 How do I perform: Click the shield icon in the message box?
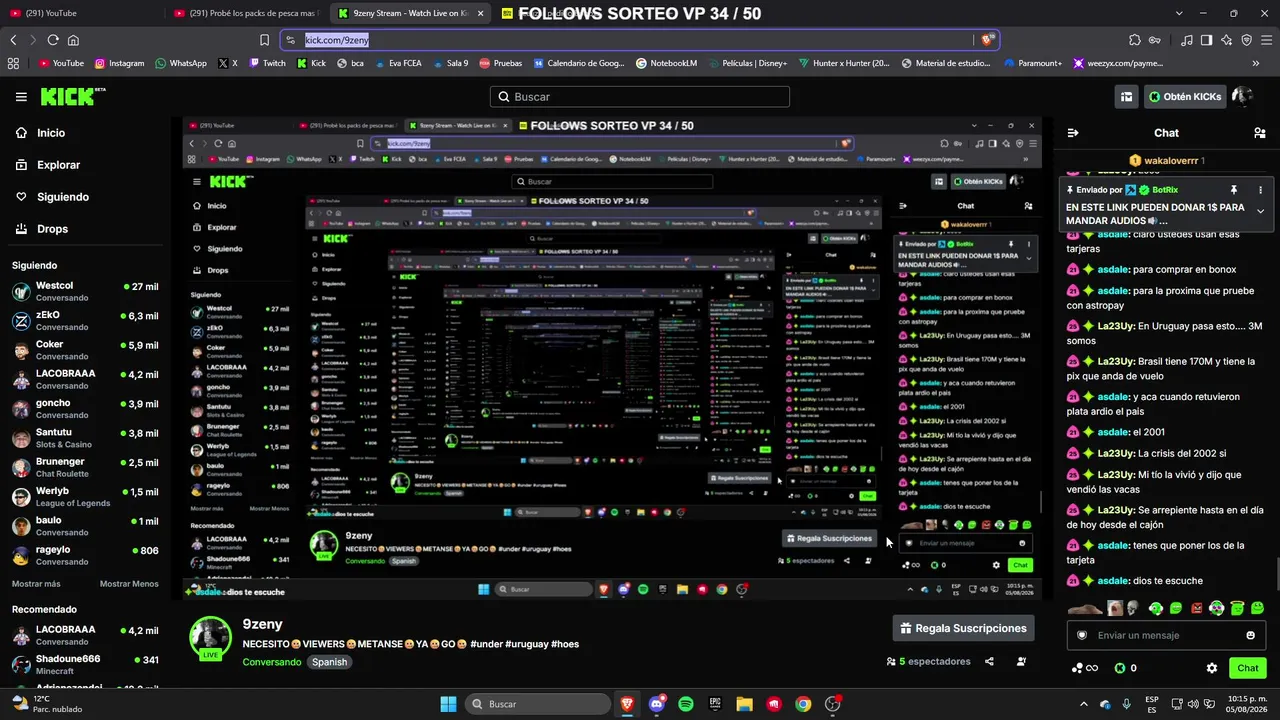(1081, 635)
